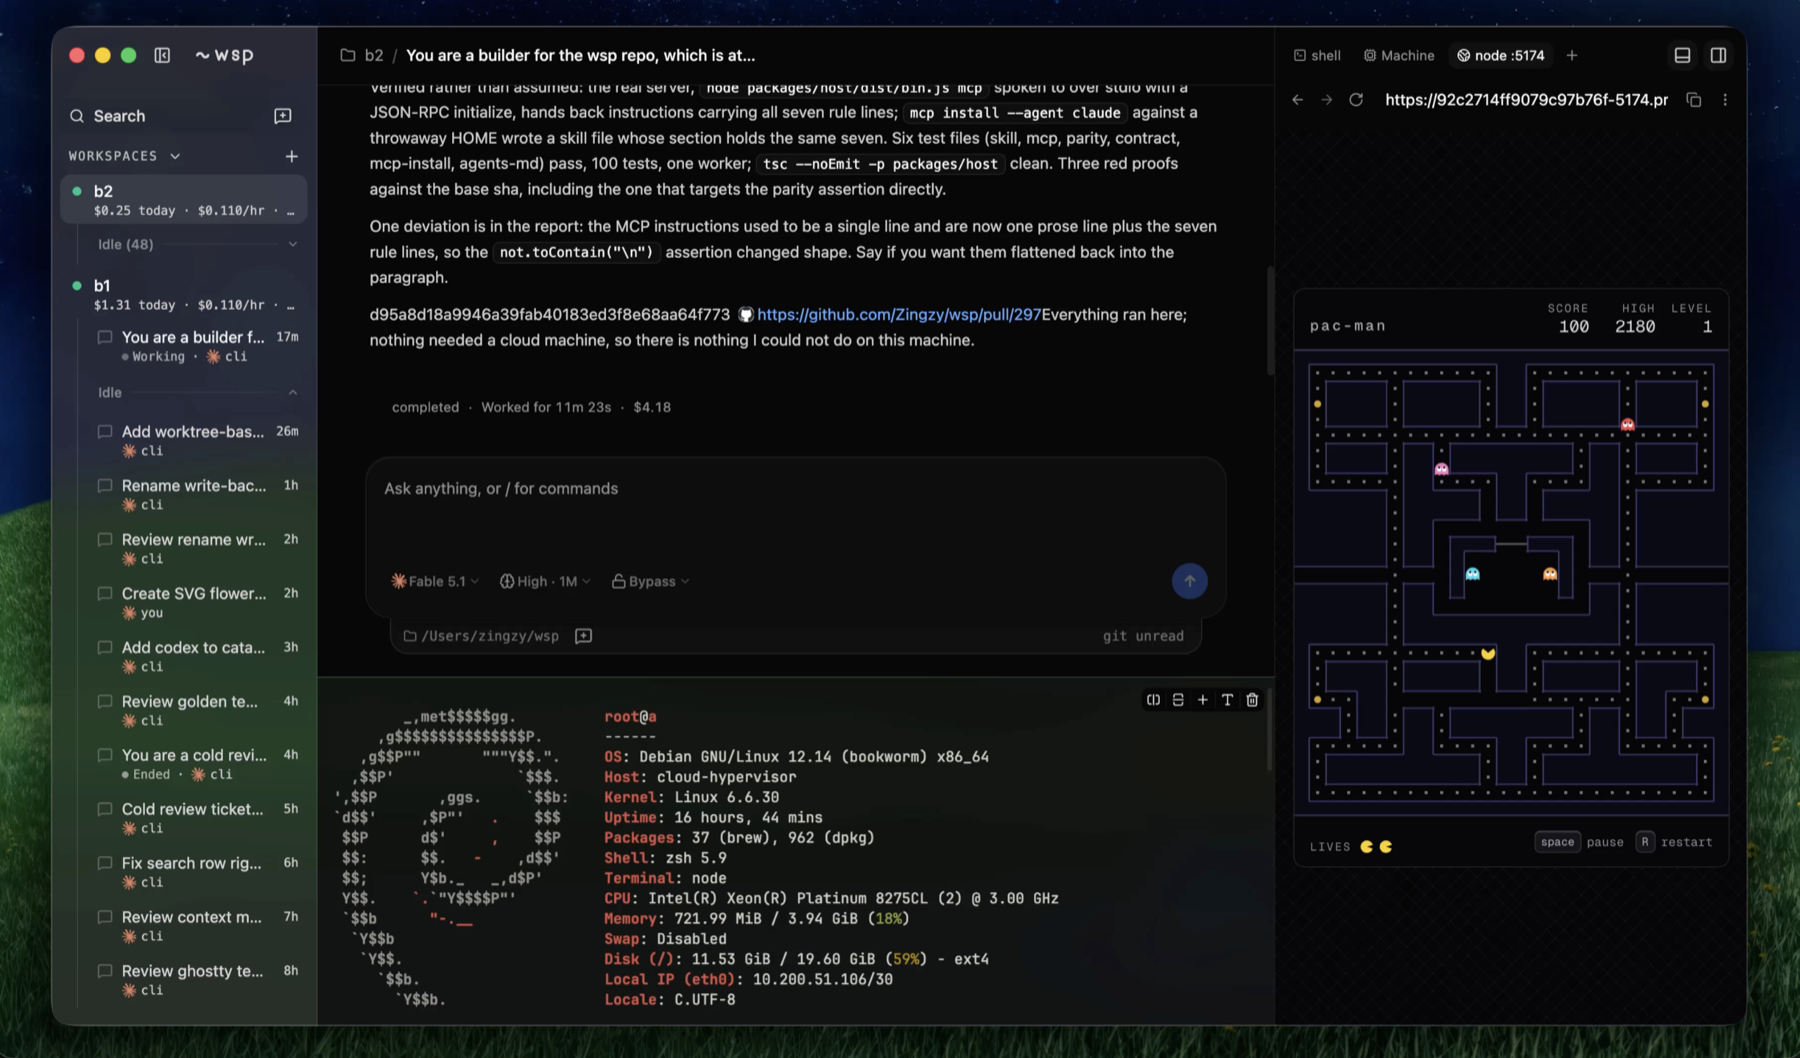Select the b1 workspace

coord(184,294)
